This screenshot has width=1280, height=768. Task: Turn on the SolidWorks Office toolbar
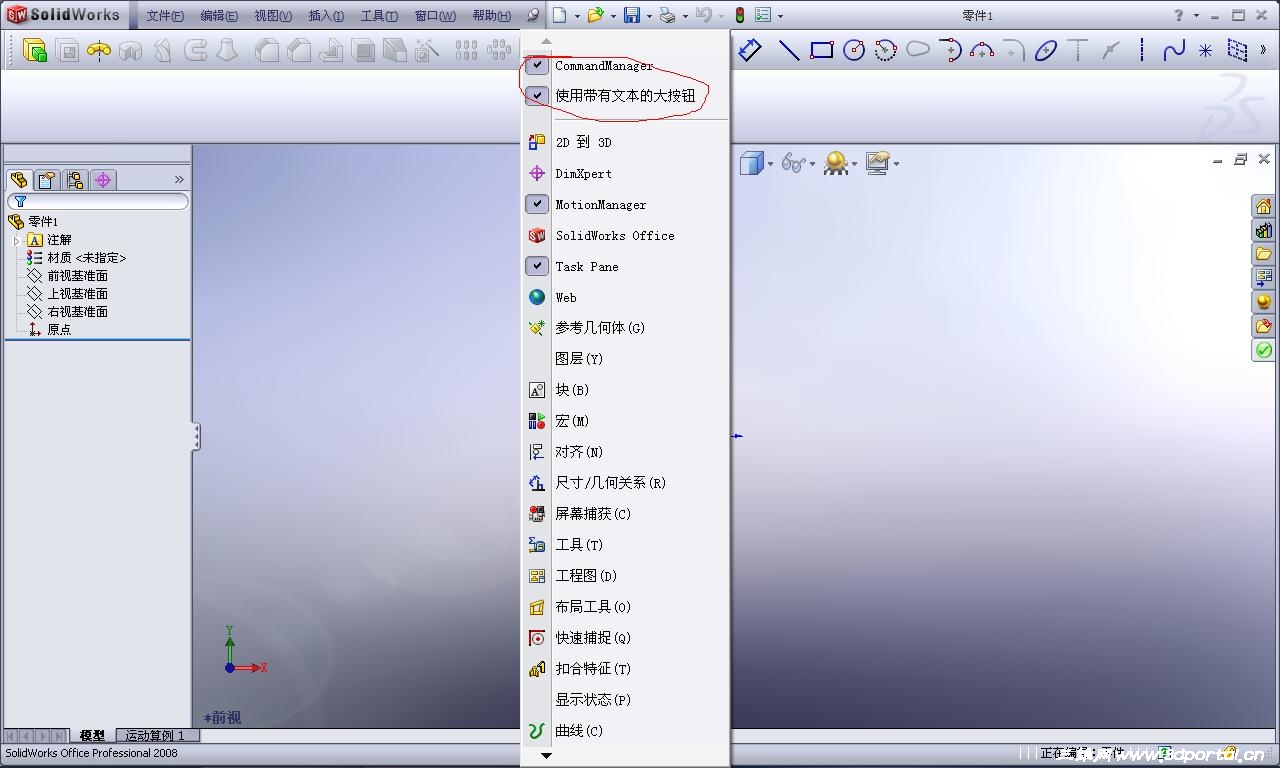(x=625, y=235)
